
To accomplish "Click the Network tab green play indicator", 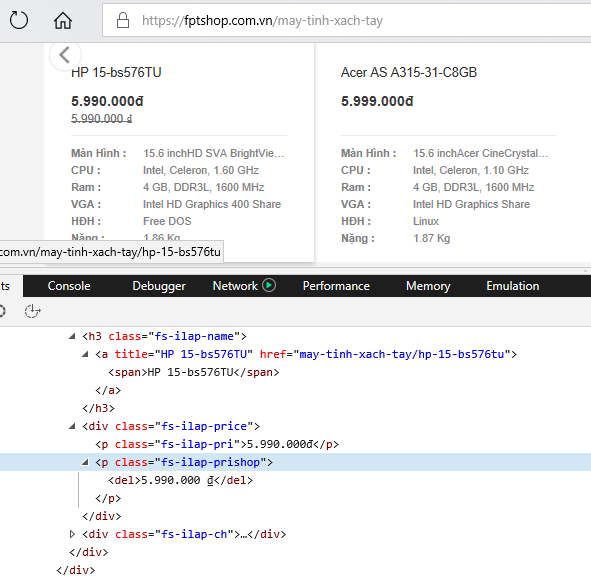I will tap(269, 285).
